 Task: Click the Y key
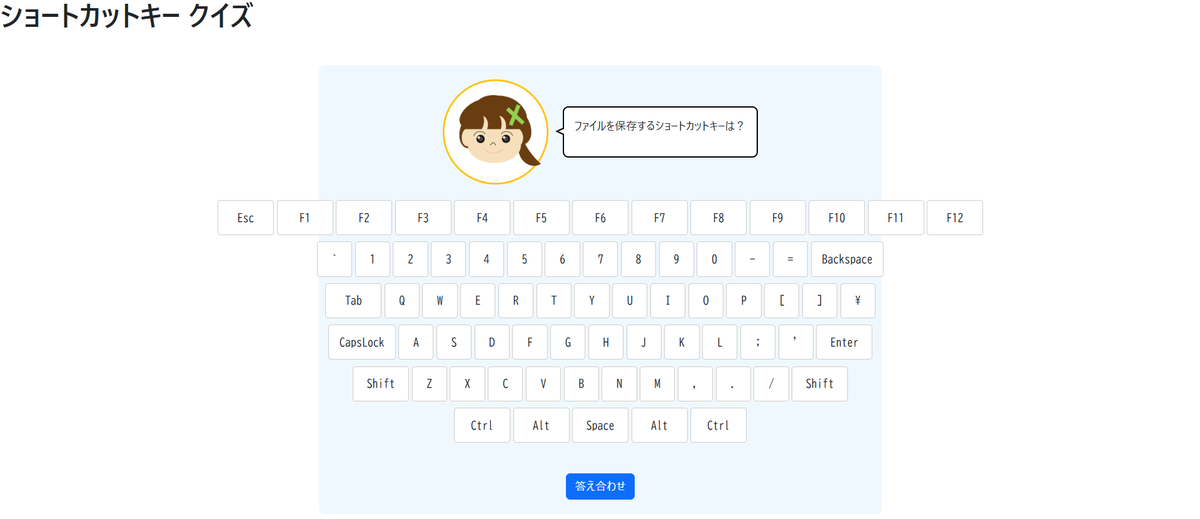click(591, 300)
